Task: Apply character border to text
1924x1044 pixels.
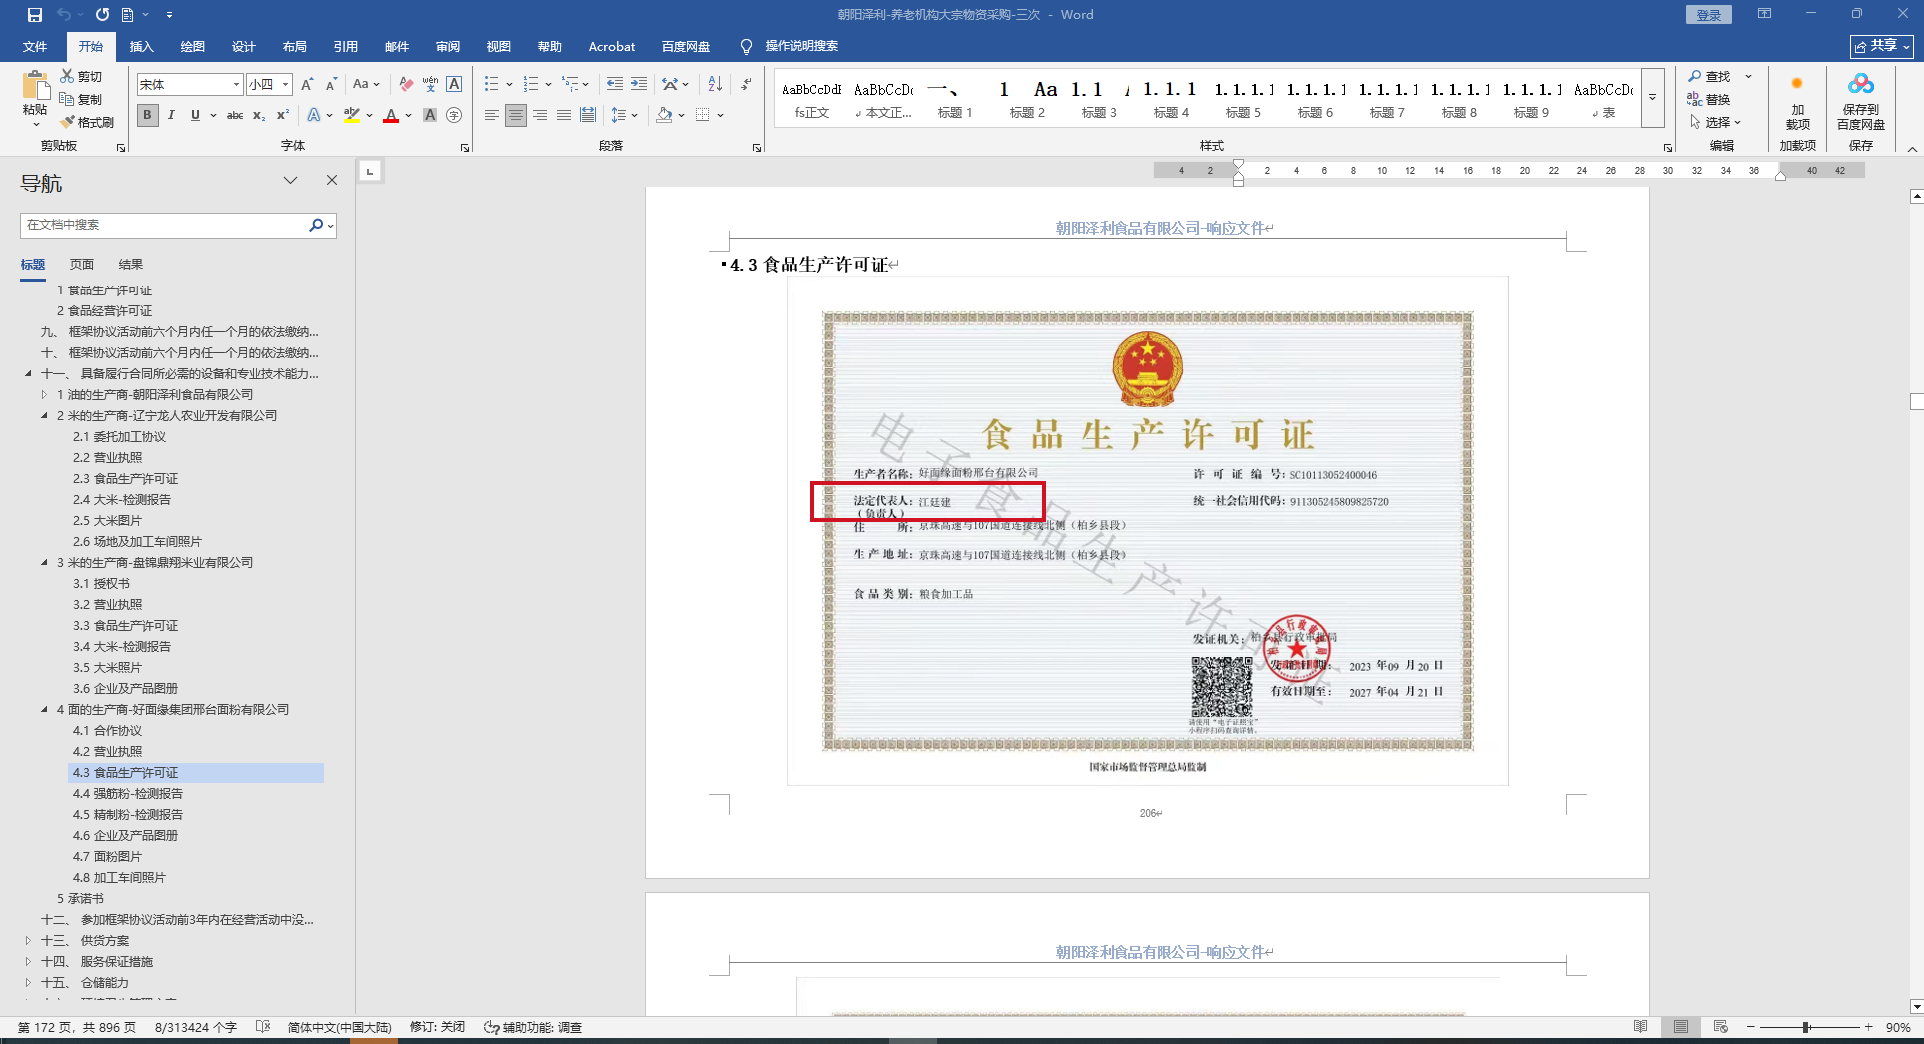Action: (454, 84)
